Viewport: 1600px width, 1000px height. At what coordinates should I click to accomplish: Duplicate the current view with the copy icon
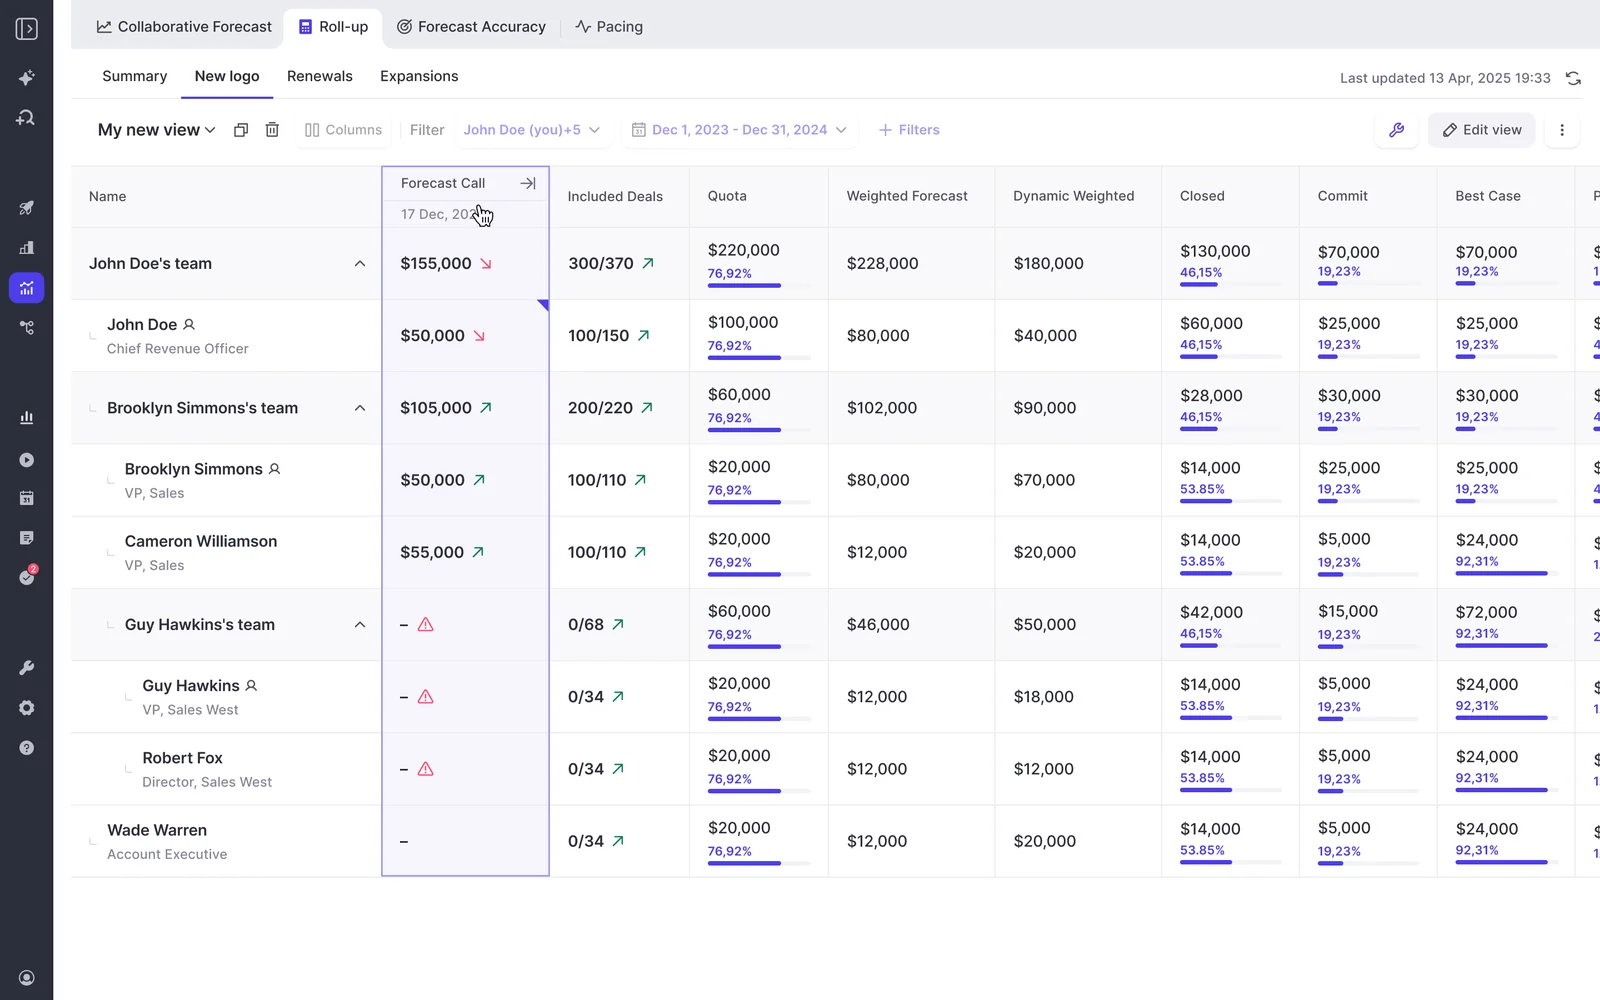coord(241,130)
